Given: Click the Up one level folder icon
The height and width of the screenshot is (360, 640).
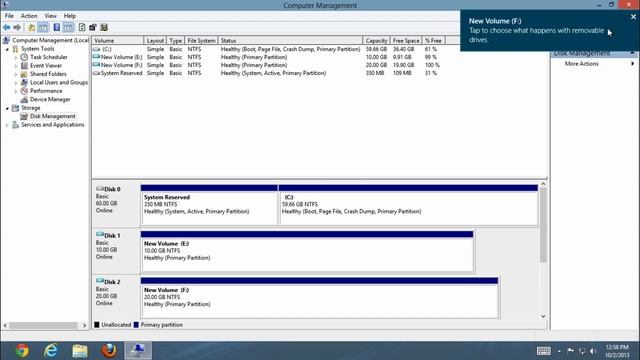Looking at the screenshot, I should (x=31, y=28).
